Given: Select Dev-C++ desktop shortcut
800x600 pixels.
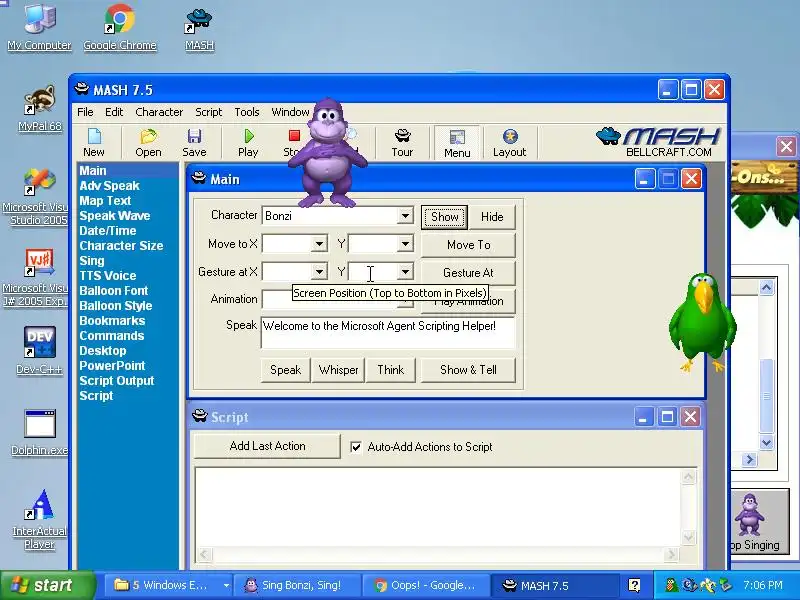Looking at the screenshot, I should [x=39, y=351].
